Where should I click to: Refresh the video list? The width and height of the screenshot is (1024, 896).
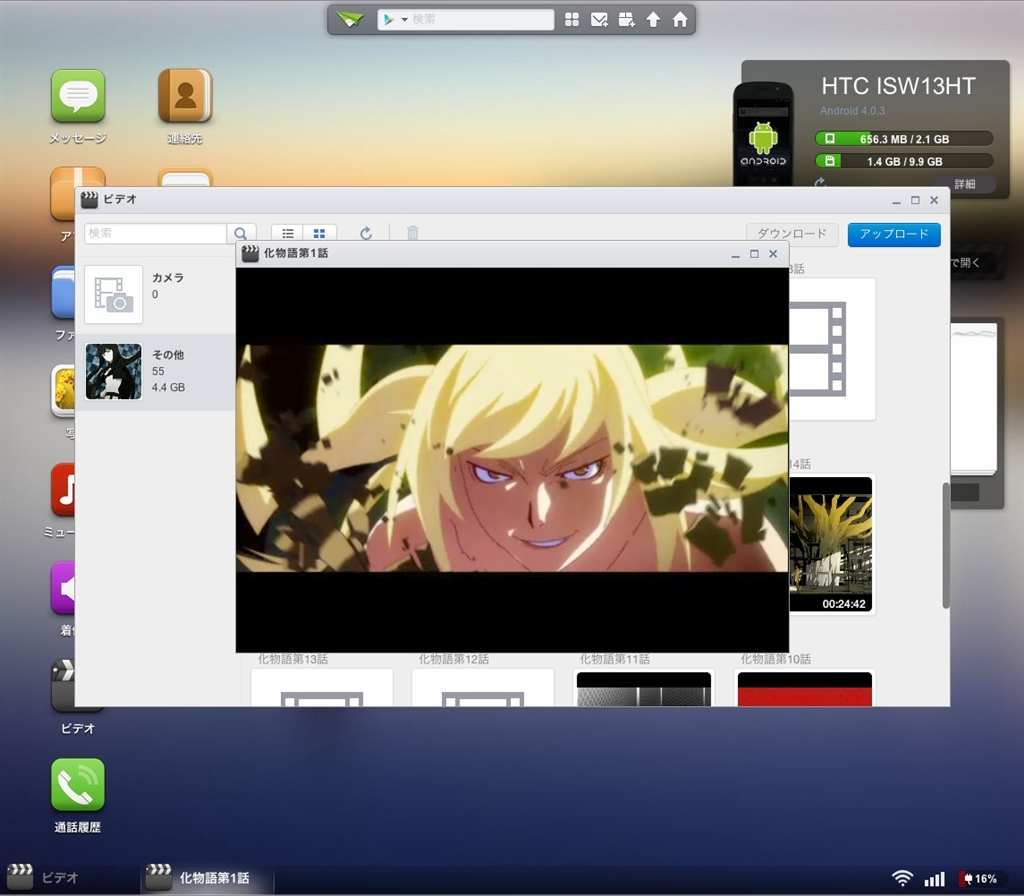pos(366,233)
